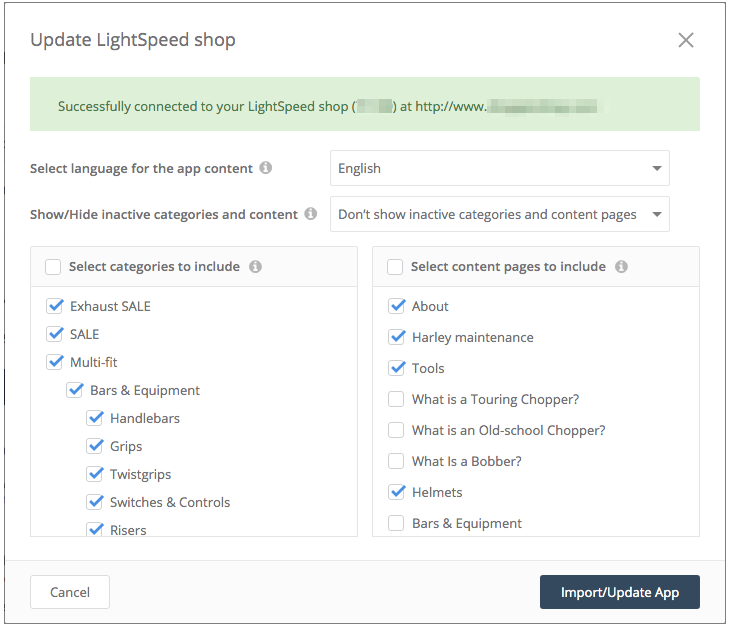This screenshot has width=730, height=627.
Task: Uncheck the Harley maintenance content page
Action: pyautogui.click(x=397, y=337)
